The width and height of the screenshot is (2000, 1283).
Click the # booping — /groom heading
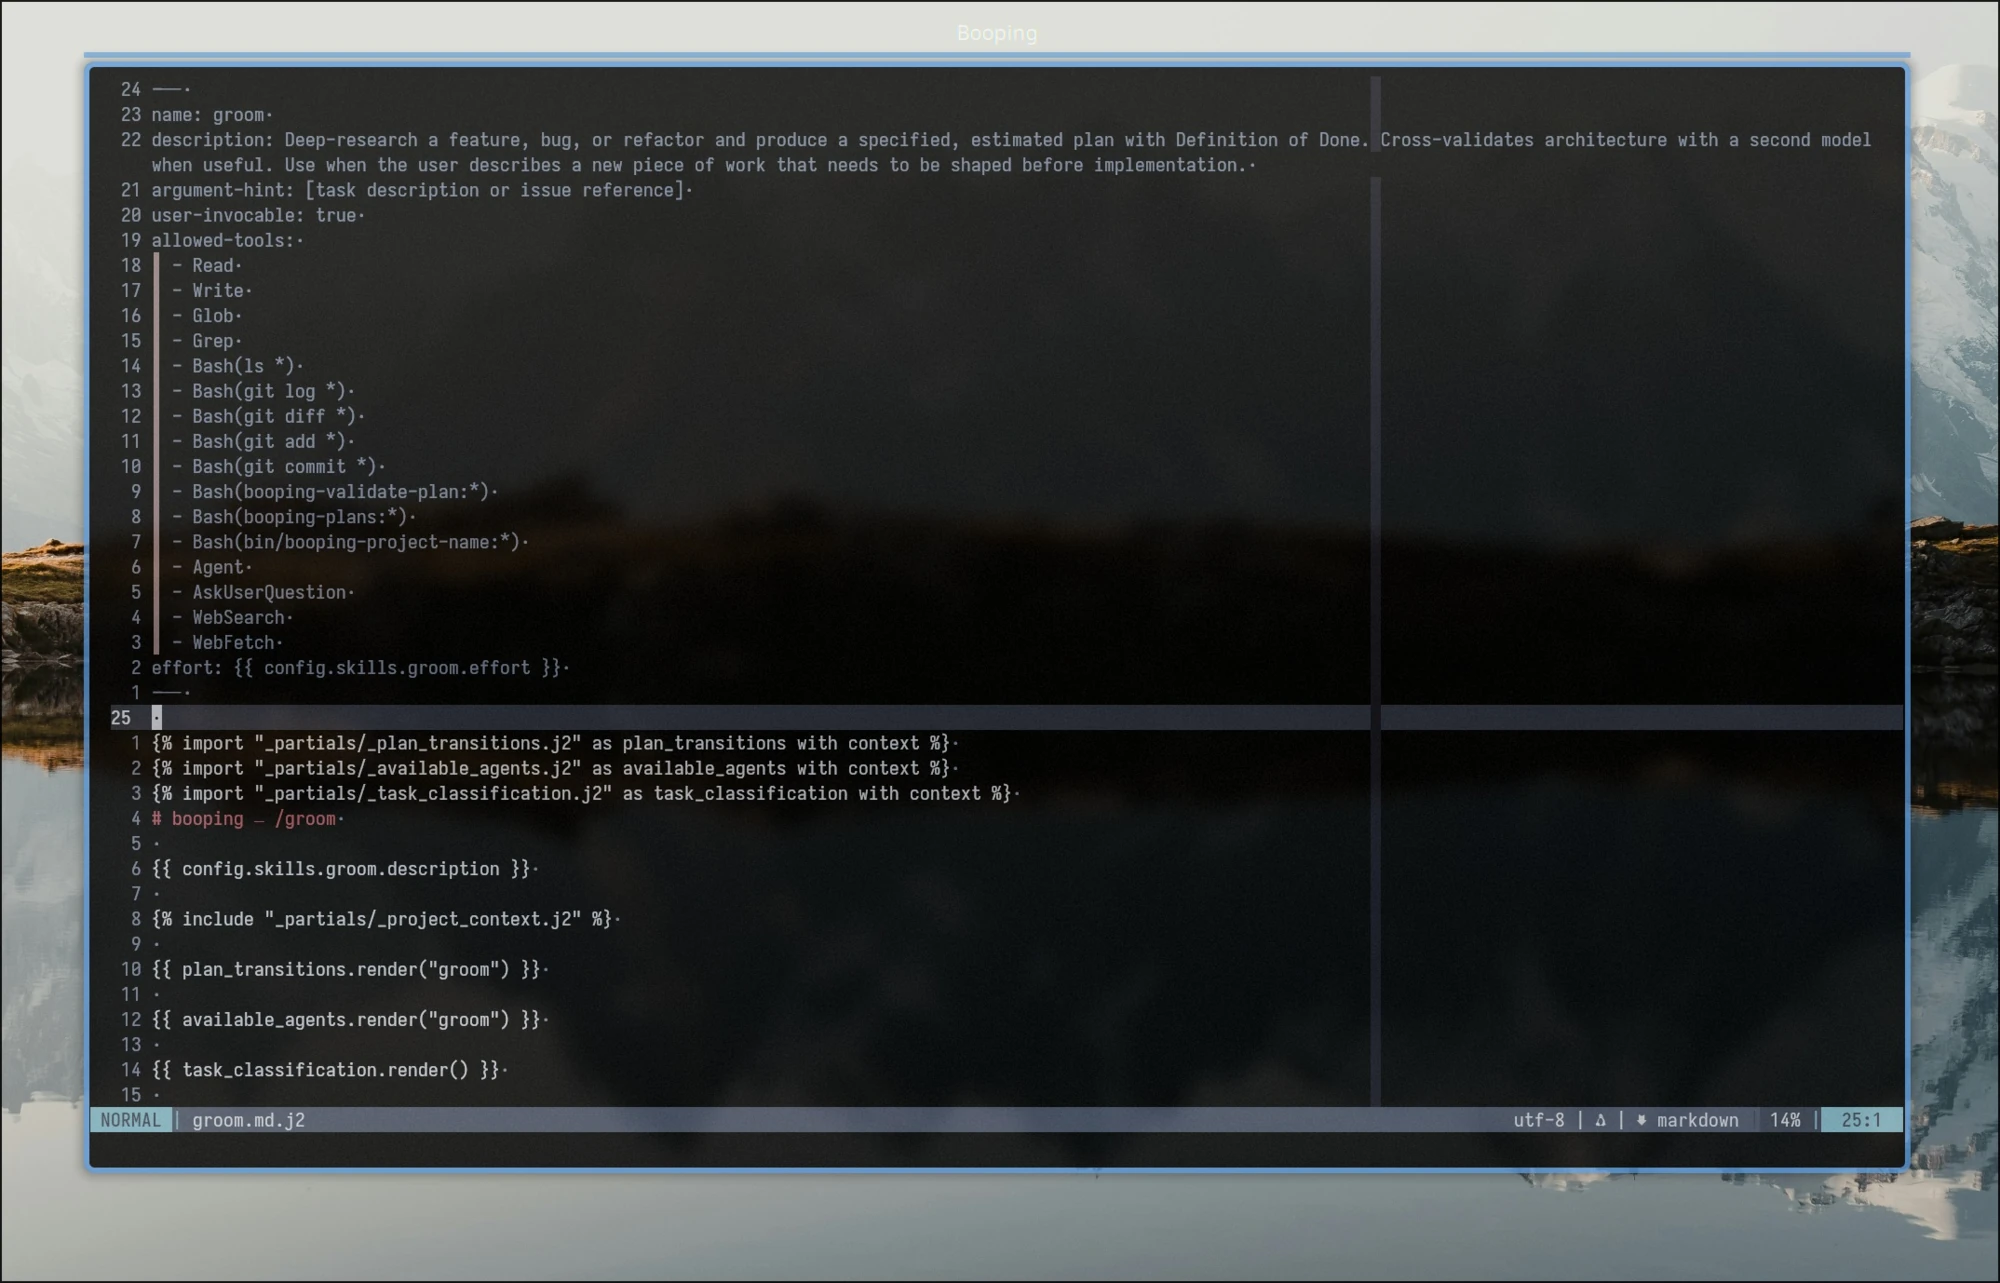click(x=246, y=818)
